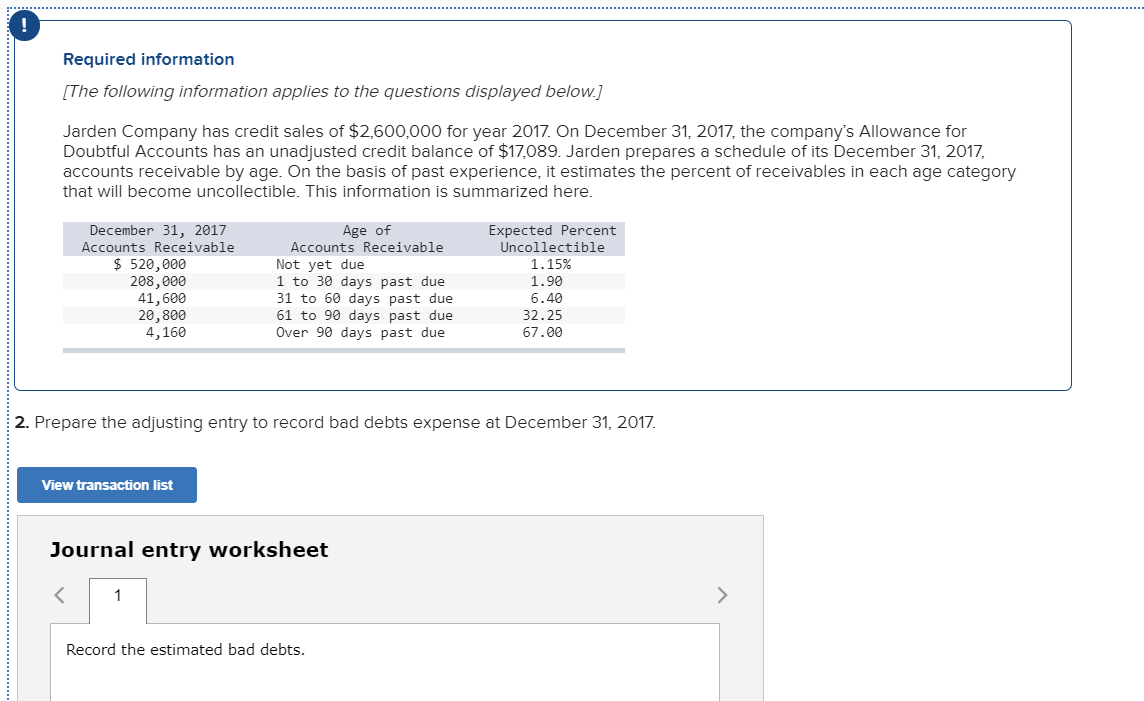Click the 1.15% uncollectible value
Screen dimensions: 1144x701
[551, 264]
